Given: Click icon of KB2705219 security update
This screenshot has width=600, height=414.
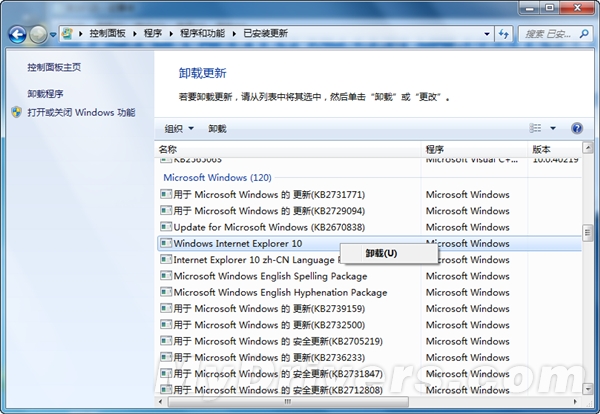Looking at the screenshot, I should tap(166, 341).
